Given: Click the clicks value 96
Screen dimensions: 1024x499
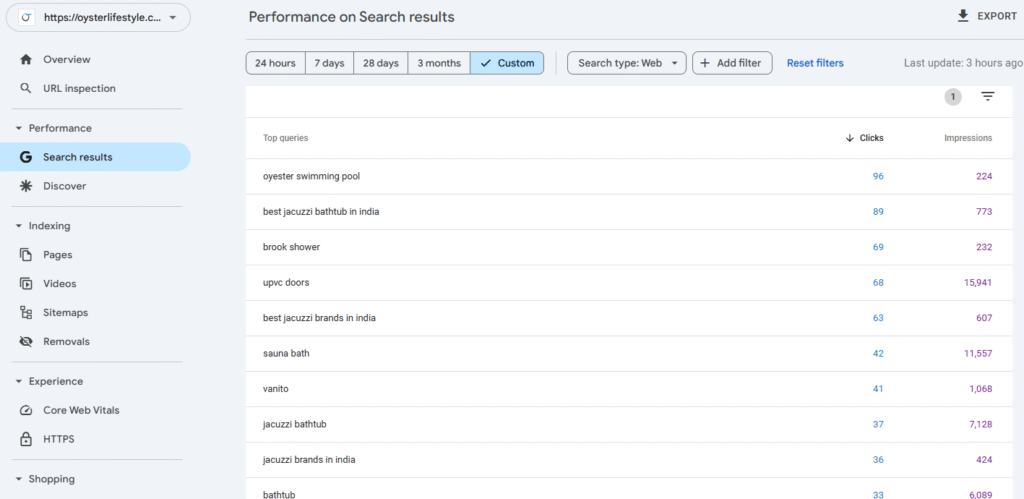Looking at the screenshot, I should point(878,176).
